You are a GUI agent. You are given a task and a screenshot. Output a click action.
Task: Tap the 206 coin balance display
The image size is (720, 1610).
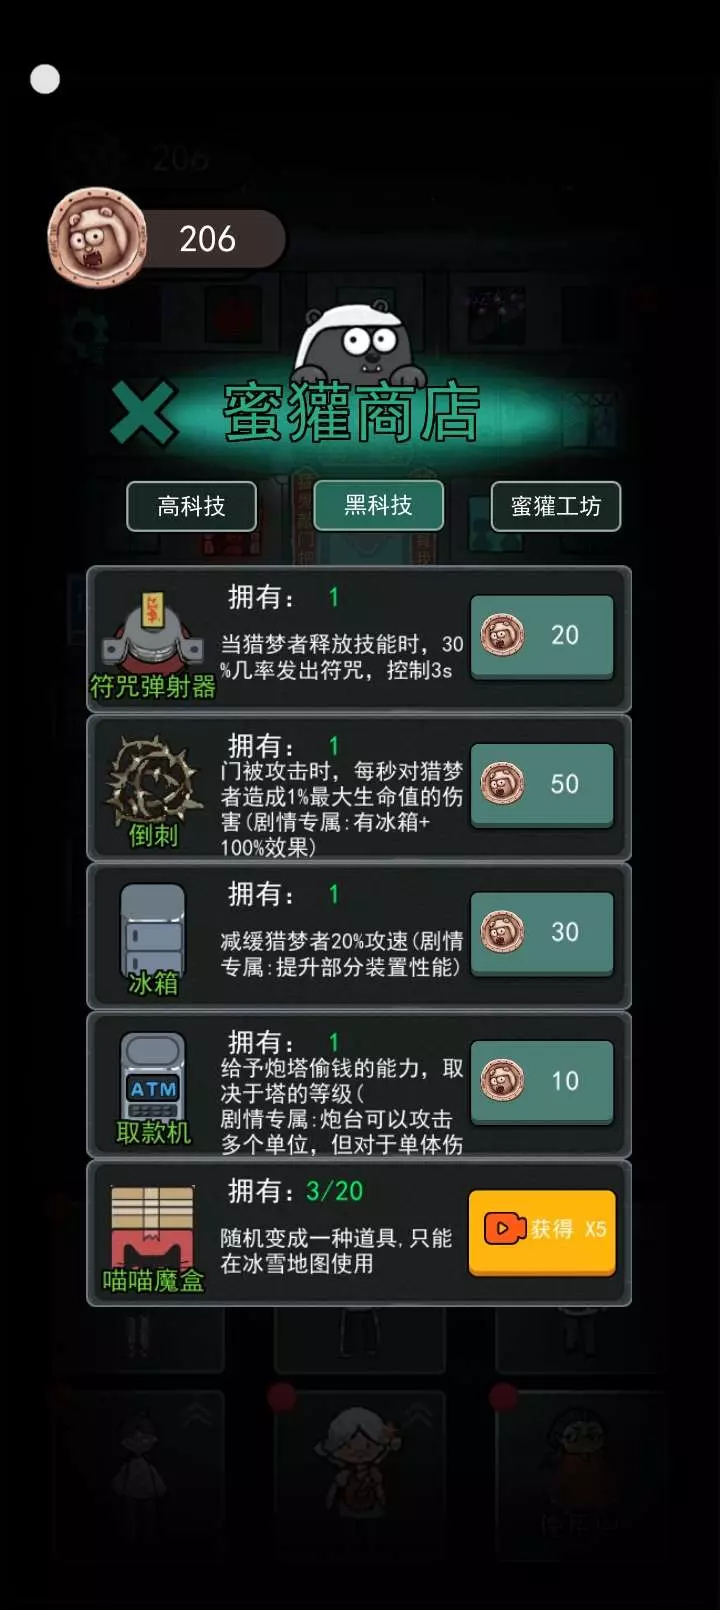pos(207,239)
